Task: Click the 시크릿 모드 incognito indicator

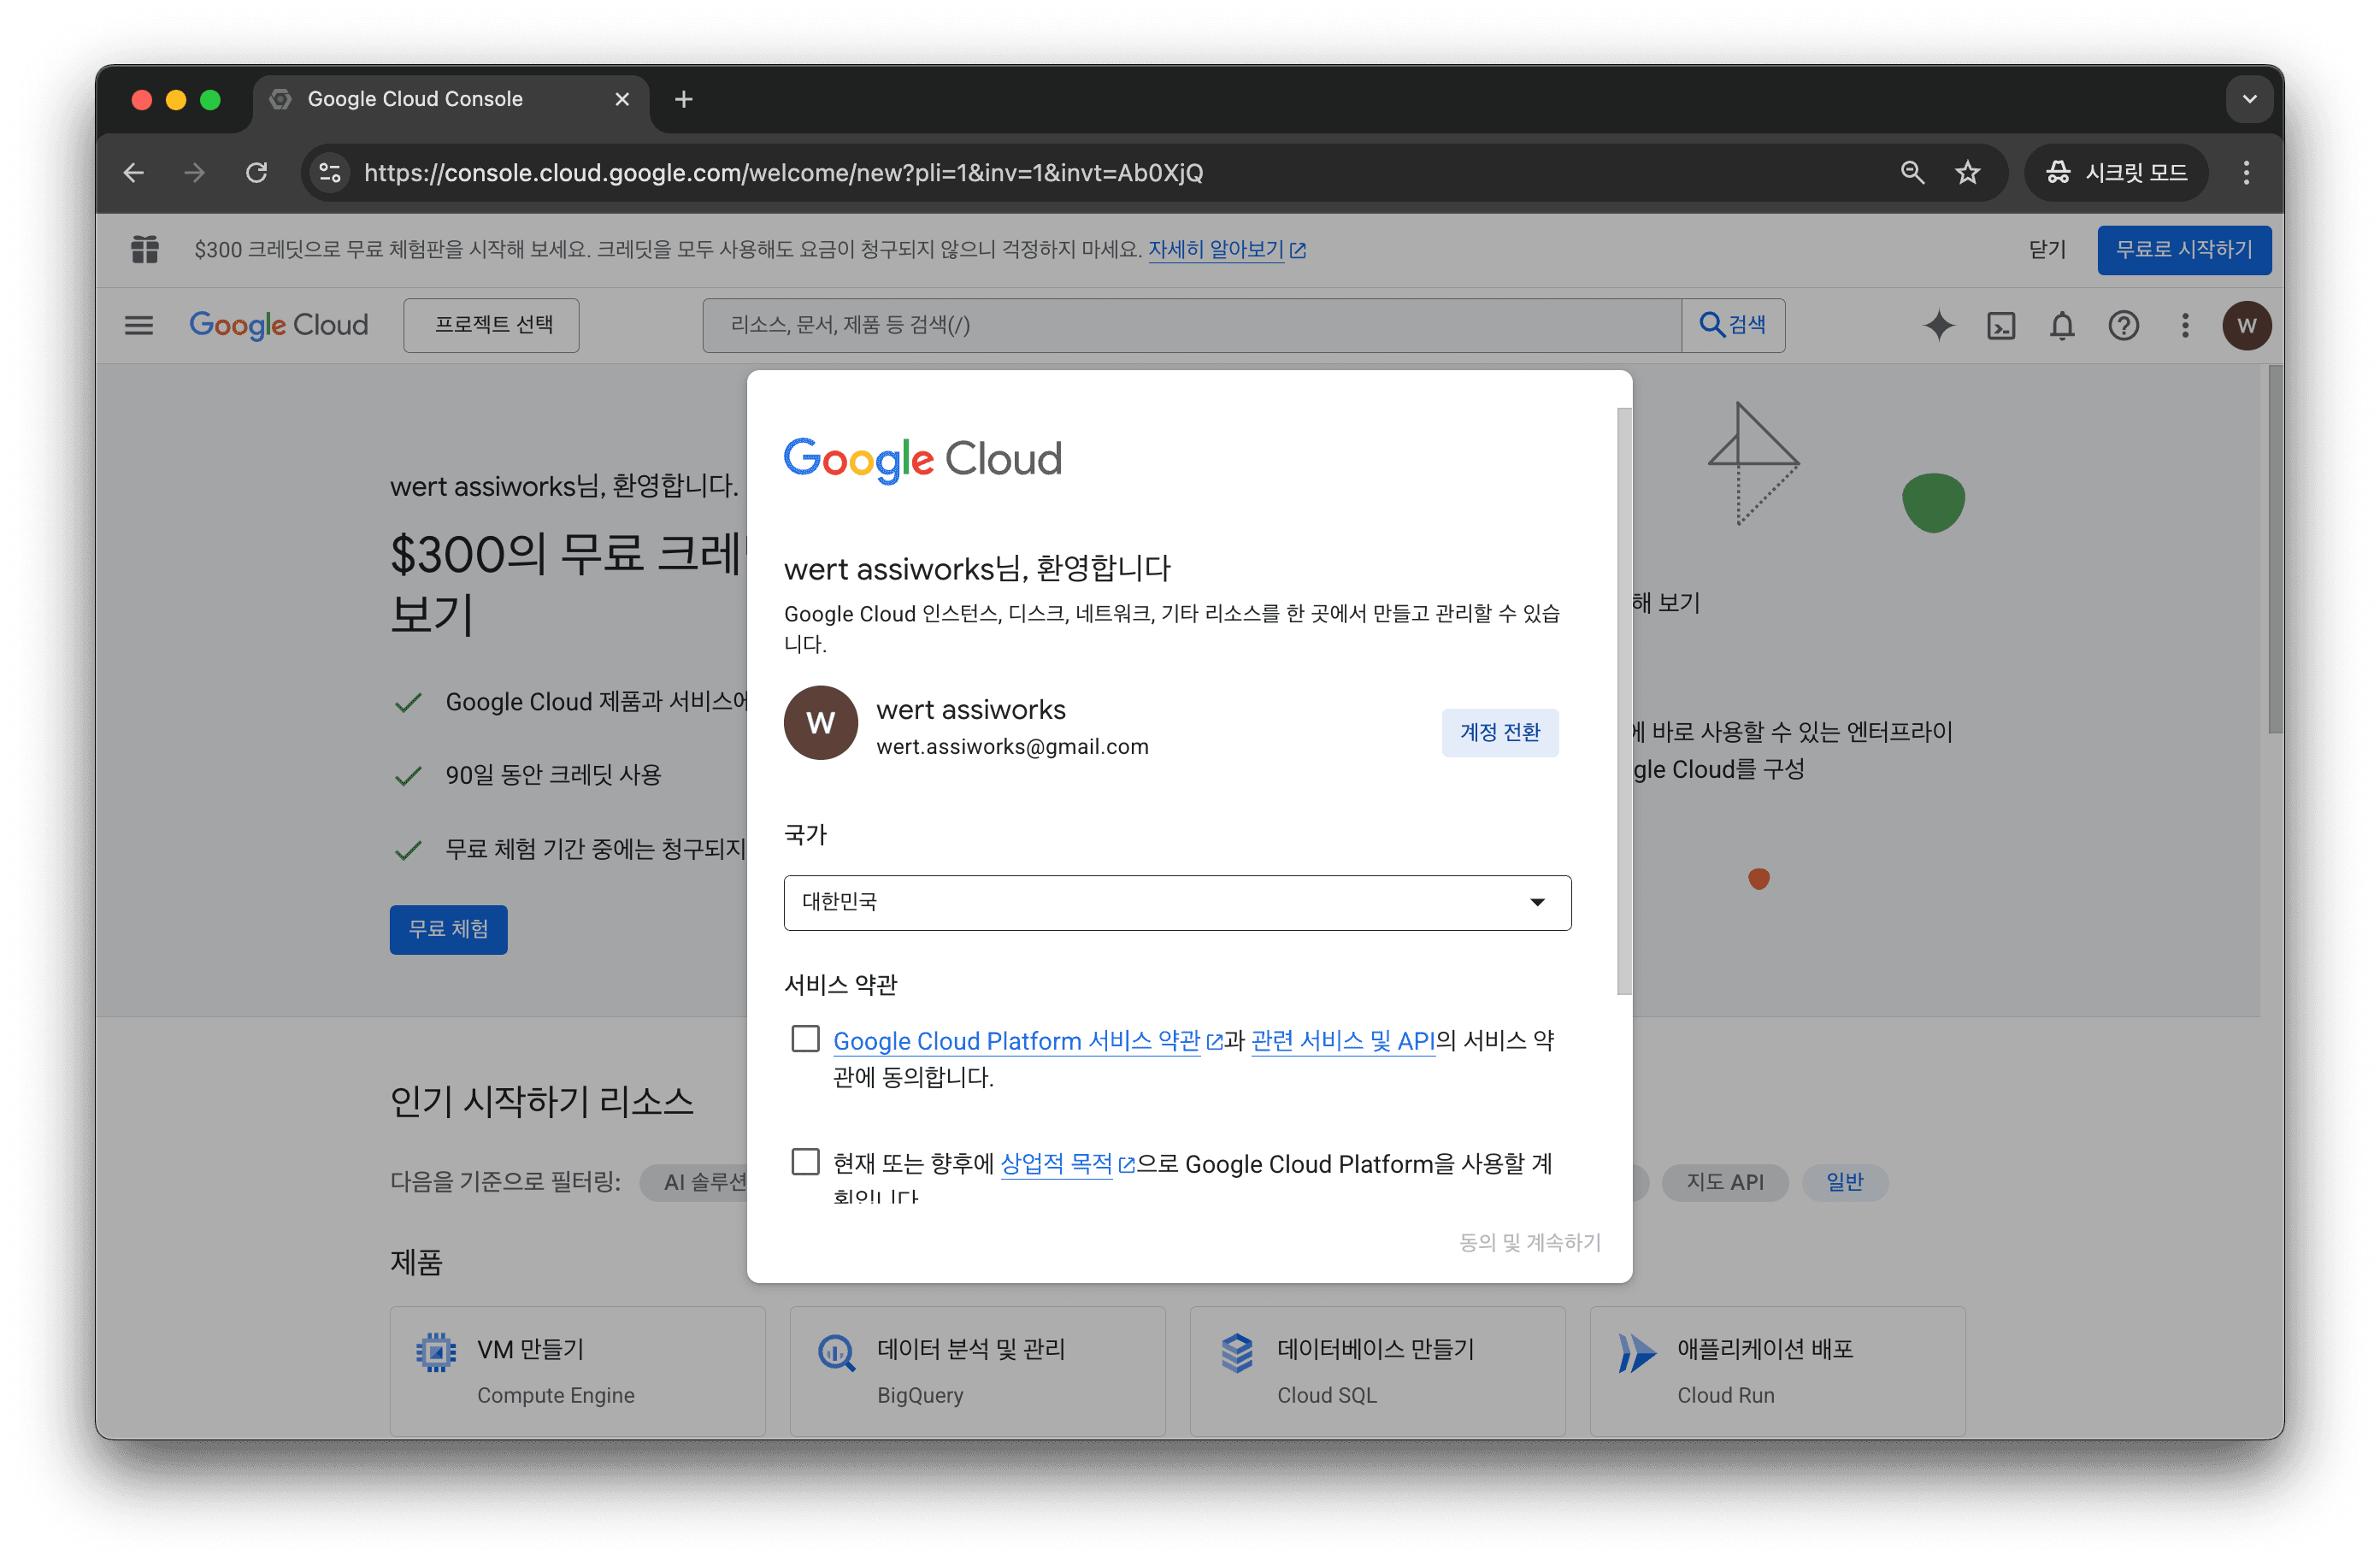Action: 2117,173
